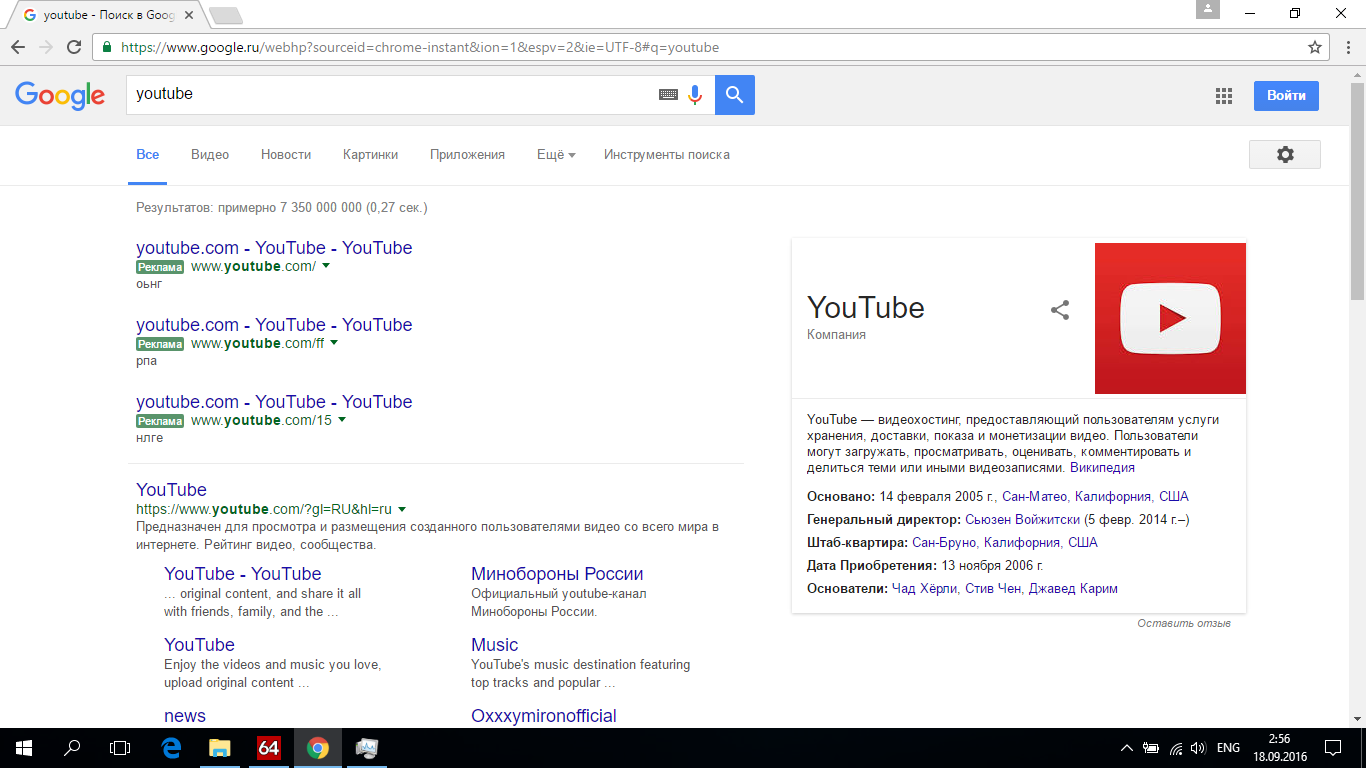Open ad result with description рпа

click(274, 325)
